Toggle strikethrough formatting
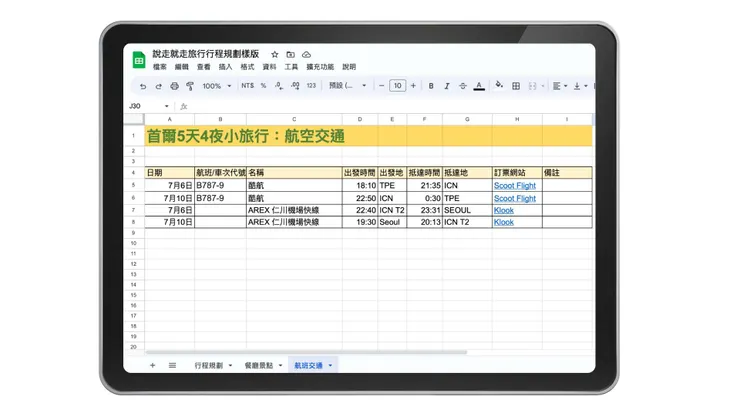Screen dimensions: 740x416 (x=462, y=86)
